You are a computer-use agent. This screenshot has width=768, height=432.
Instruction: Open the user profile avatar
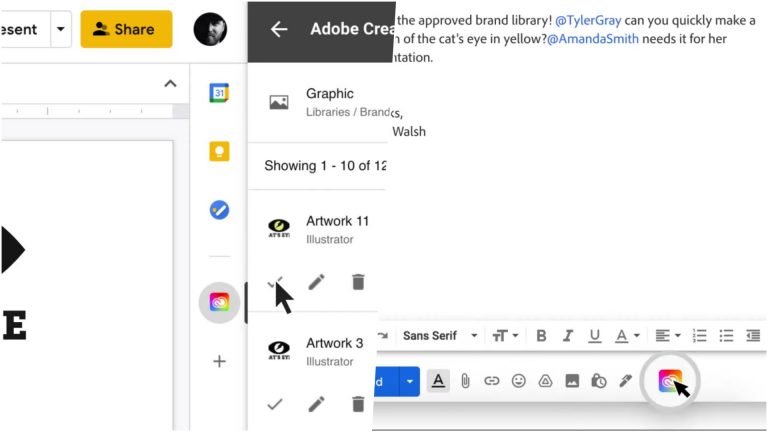click(x=210, y=29)
